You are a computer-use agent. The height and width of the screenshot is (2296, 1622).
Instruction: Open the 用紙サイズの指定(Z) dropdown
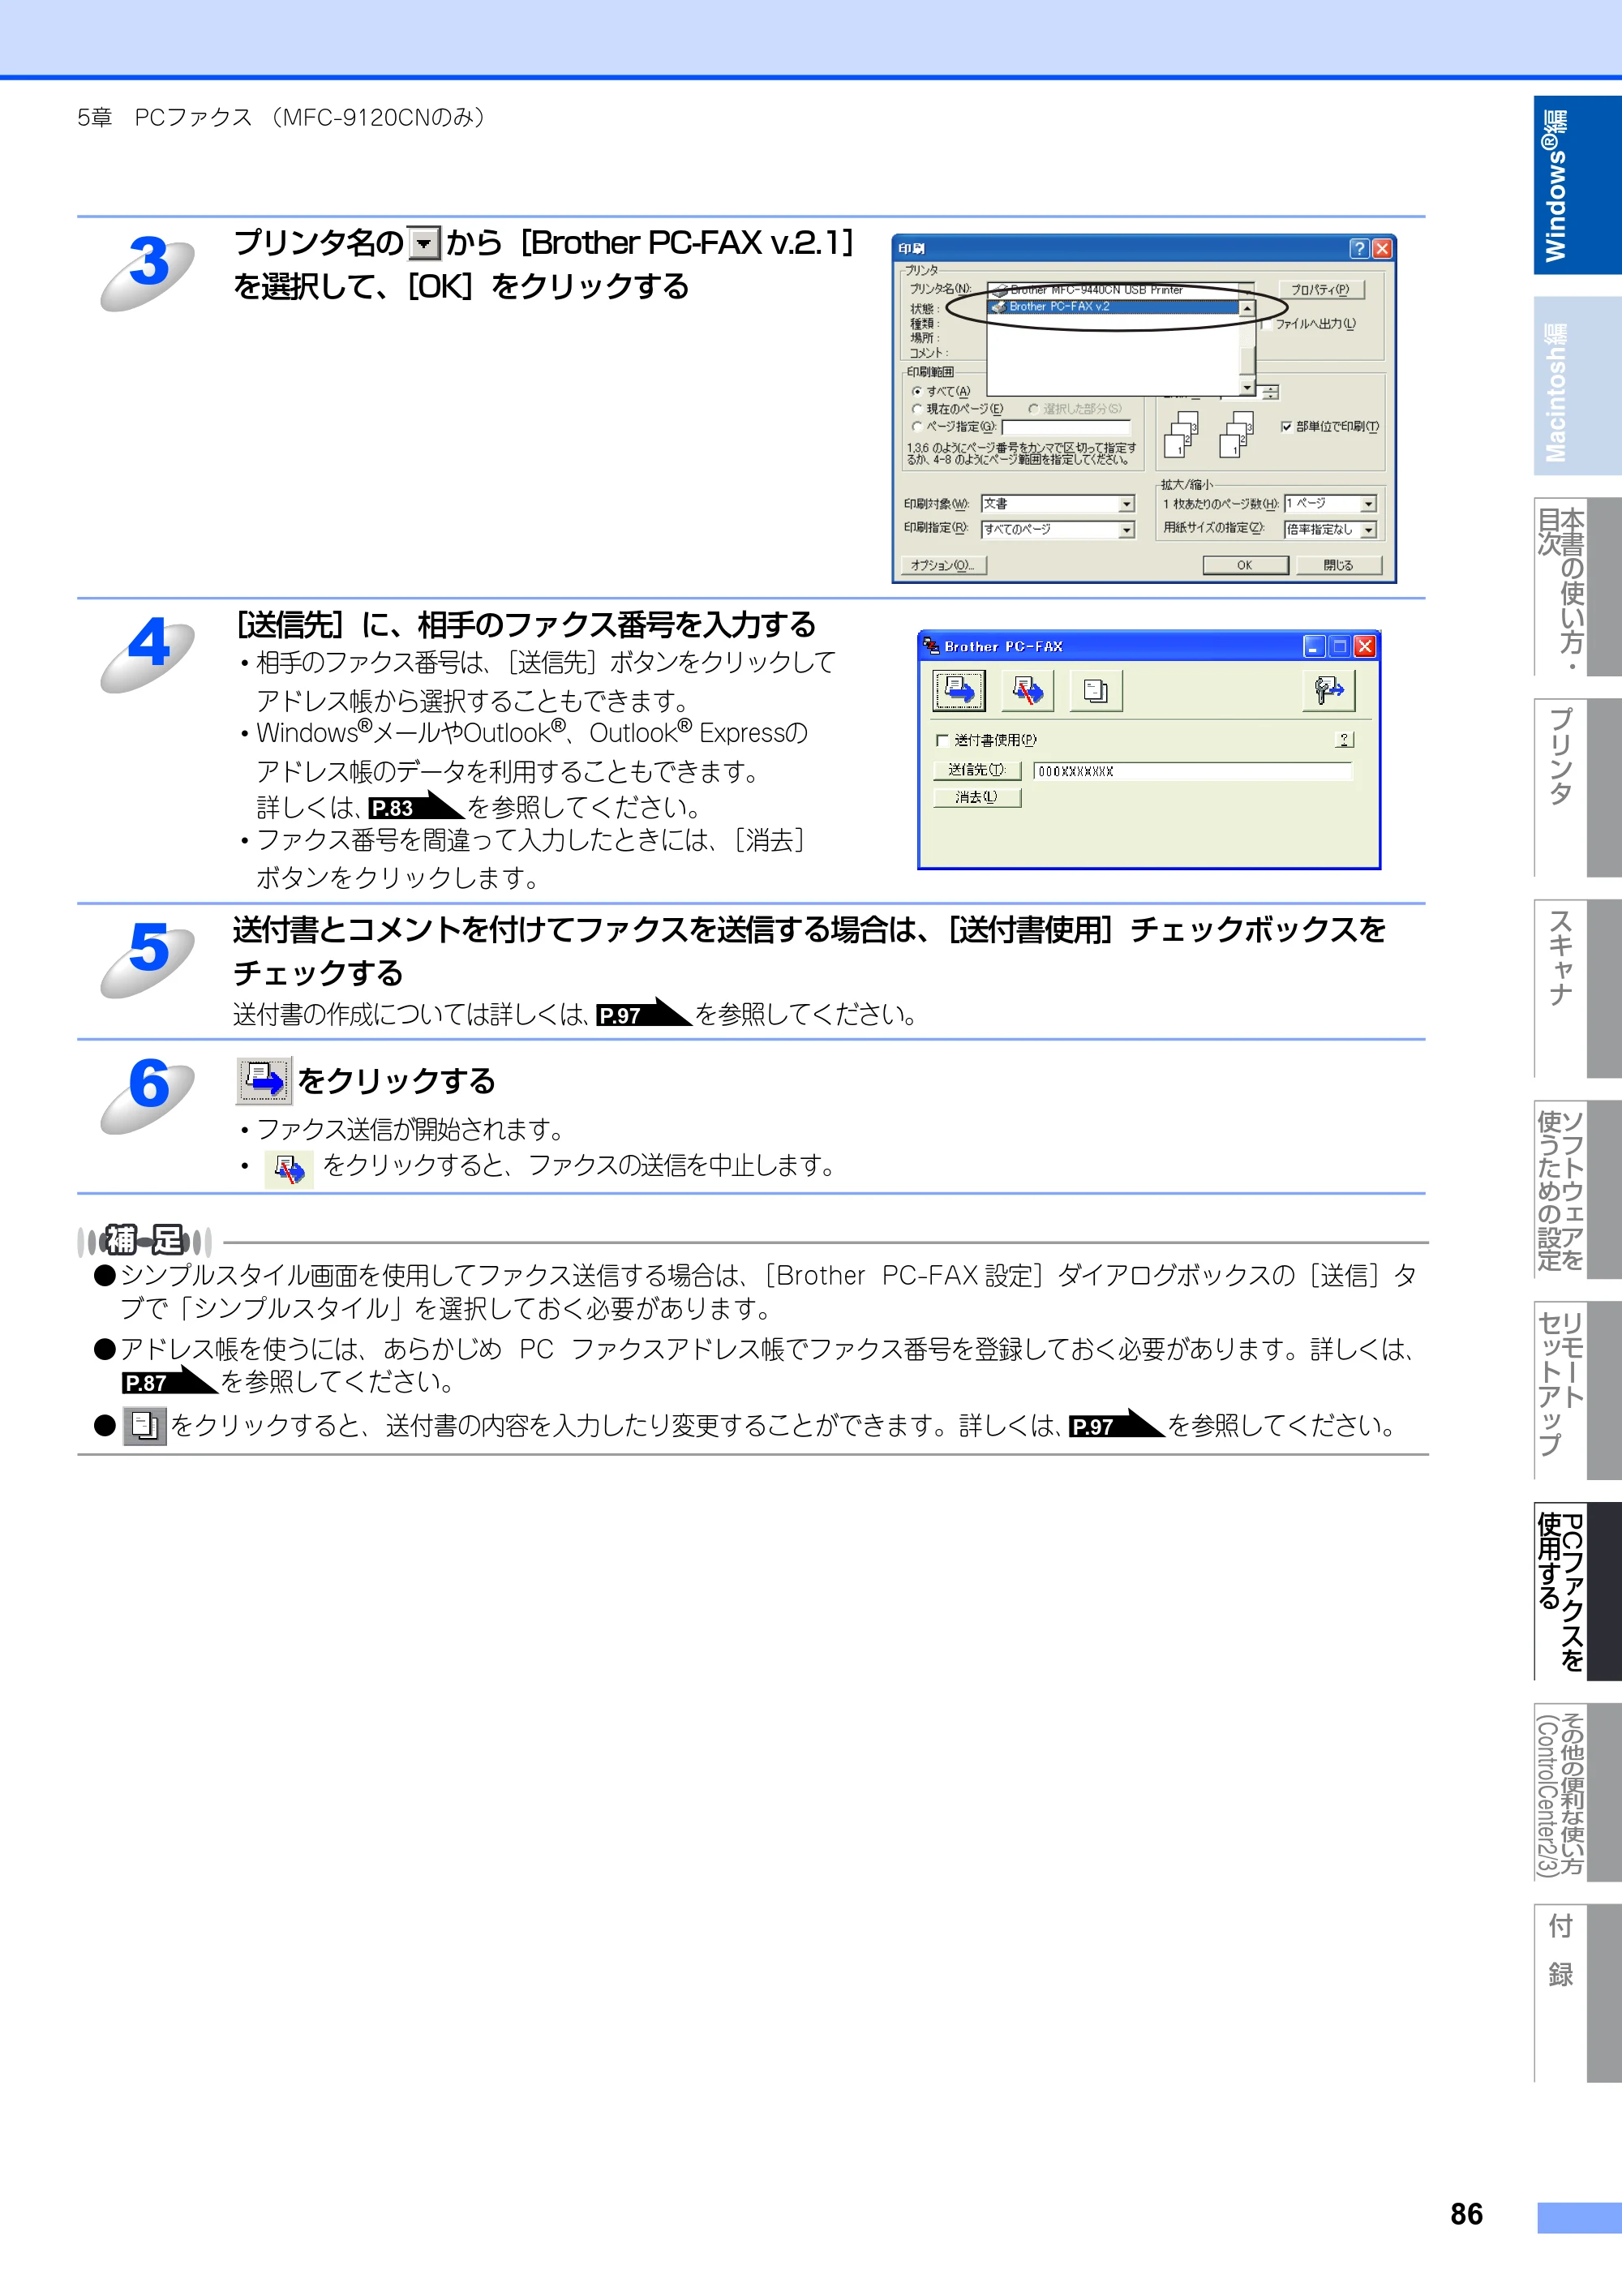pos(1369,530)
